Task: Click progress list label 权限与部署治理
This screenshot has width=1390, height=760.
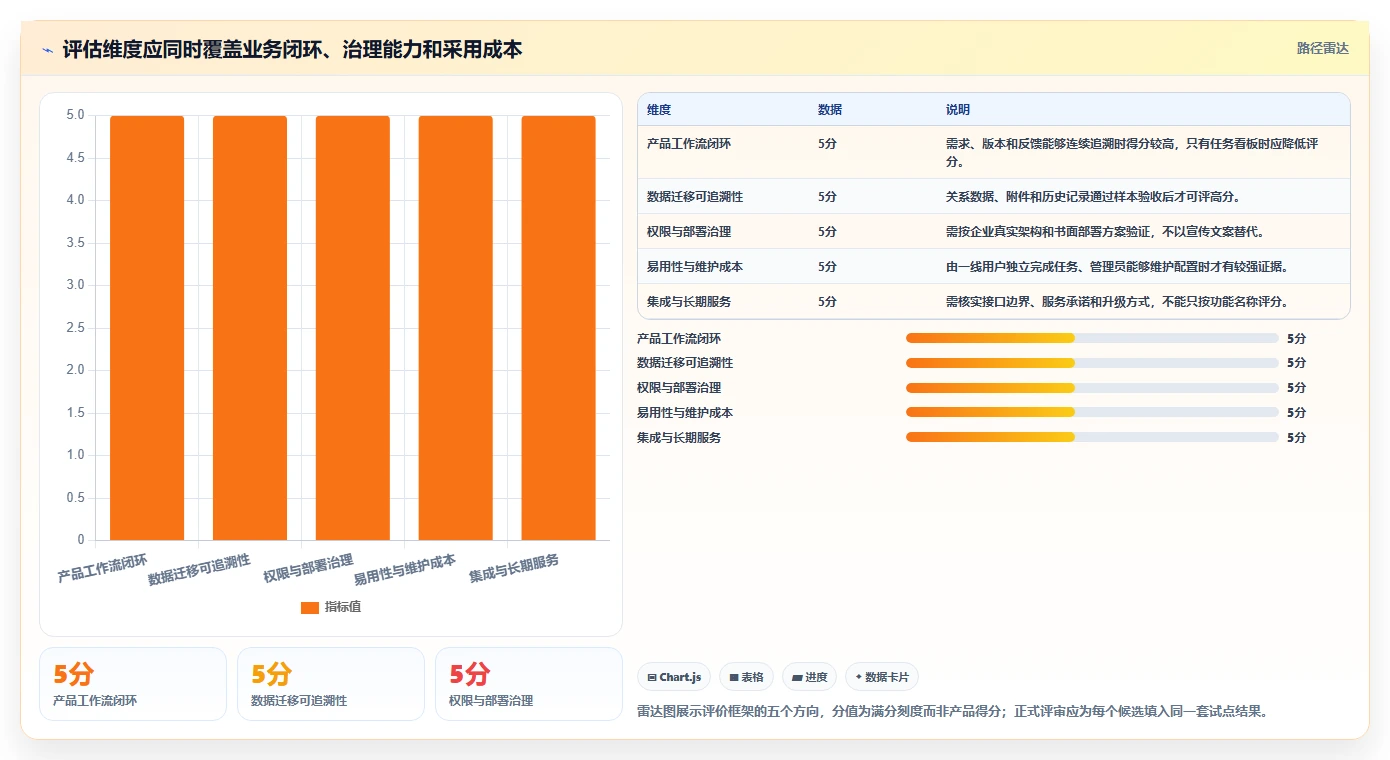Action: tap(679, 388)
